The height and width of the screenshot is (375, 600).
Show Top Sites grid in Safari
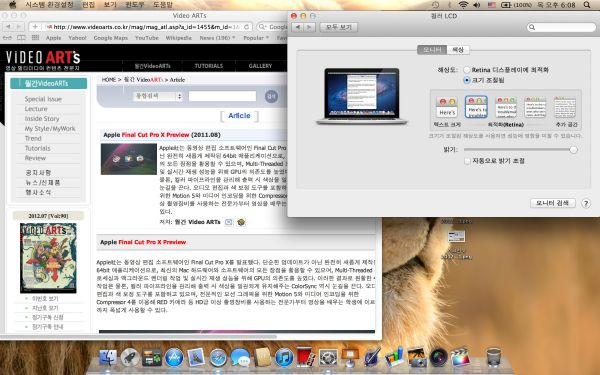35,38
